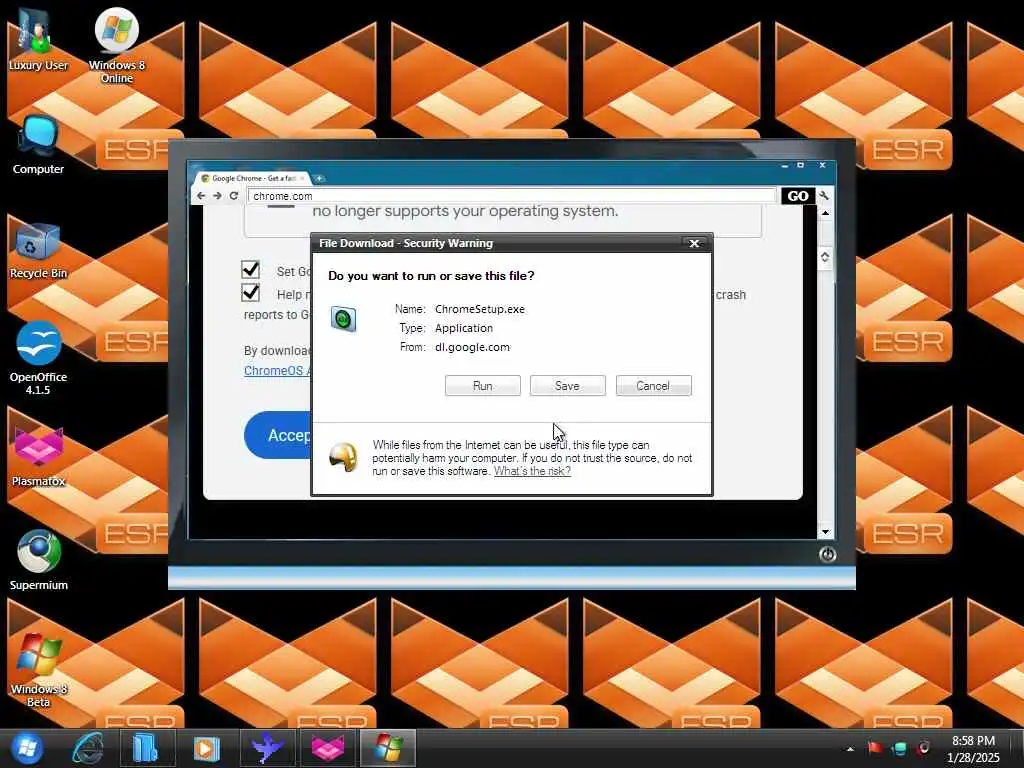Click the ChromeSetup.exe file name text
This screenshot has height=768, width=1024.
click(x=480, y=310)
